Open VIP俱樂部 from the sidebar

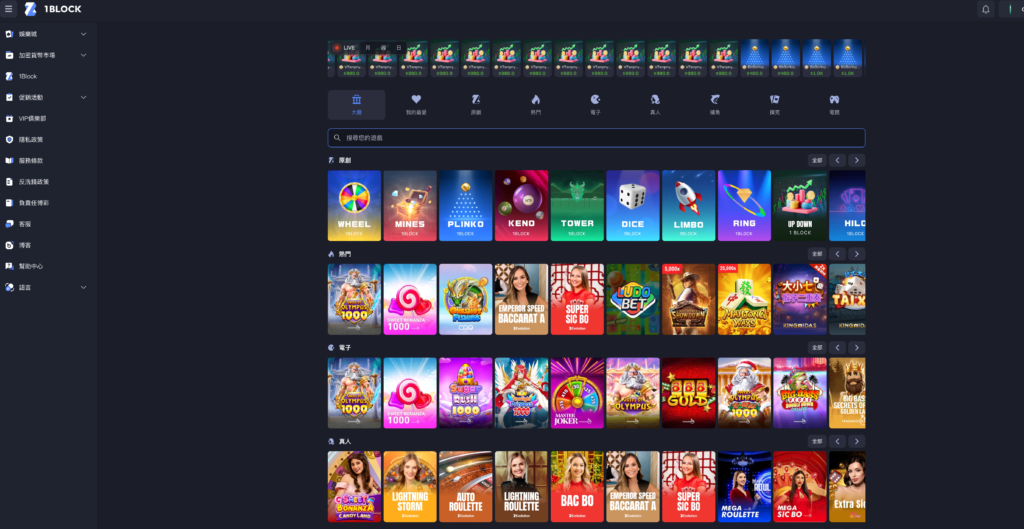[x=32, y=118]
